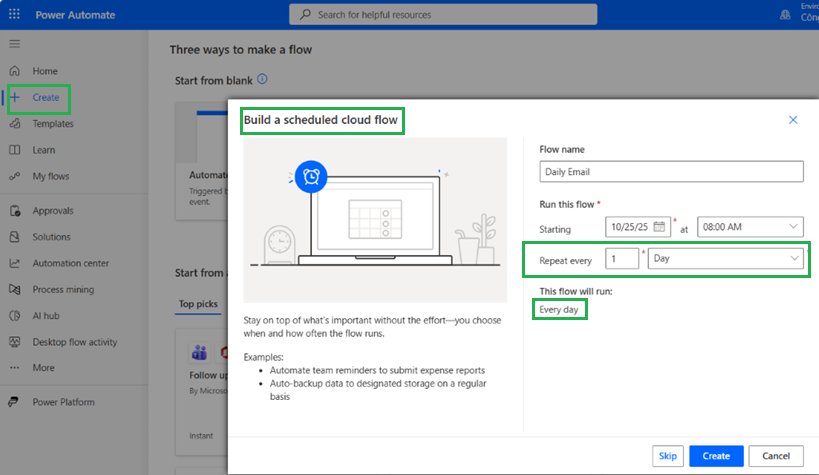Screen dimensions: 819x475
Task: Click More in the sidebar
Action: [x=43, y=367]
